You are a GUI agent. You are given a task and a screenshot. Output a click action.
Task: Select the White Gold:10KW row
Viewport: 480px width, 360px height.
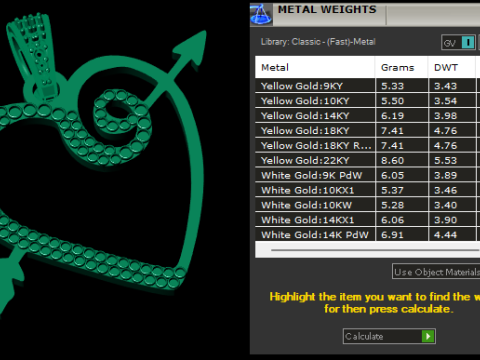coord(368,205)
